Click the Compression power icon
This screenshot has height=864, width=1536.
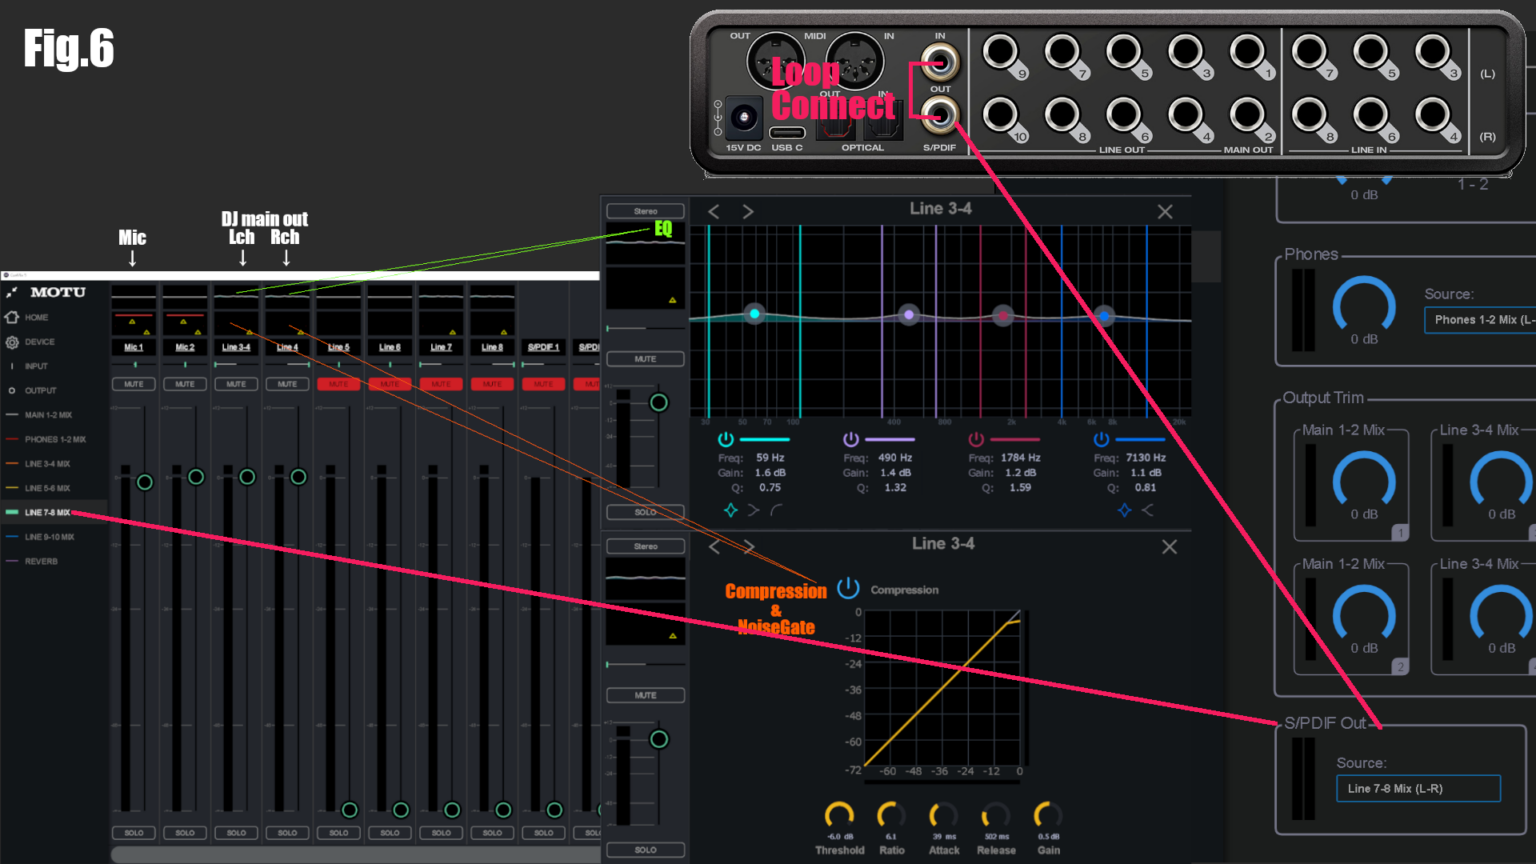click(x=848, y=588)
